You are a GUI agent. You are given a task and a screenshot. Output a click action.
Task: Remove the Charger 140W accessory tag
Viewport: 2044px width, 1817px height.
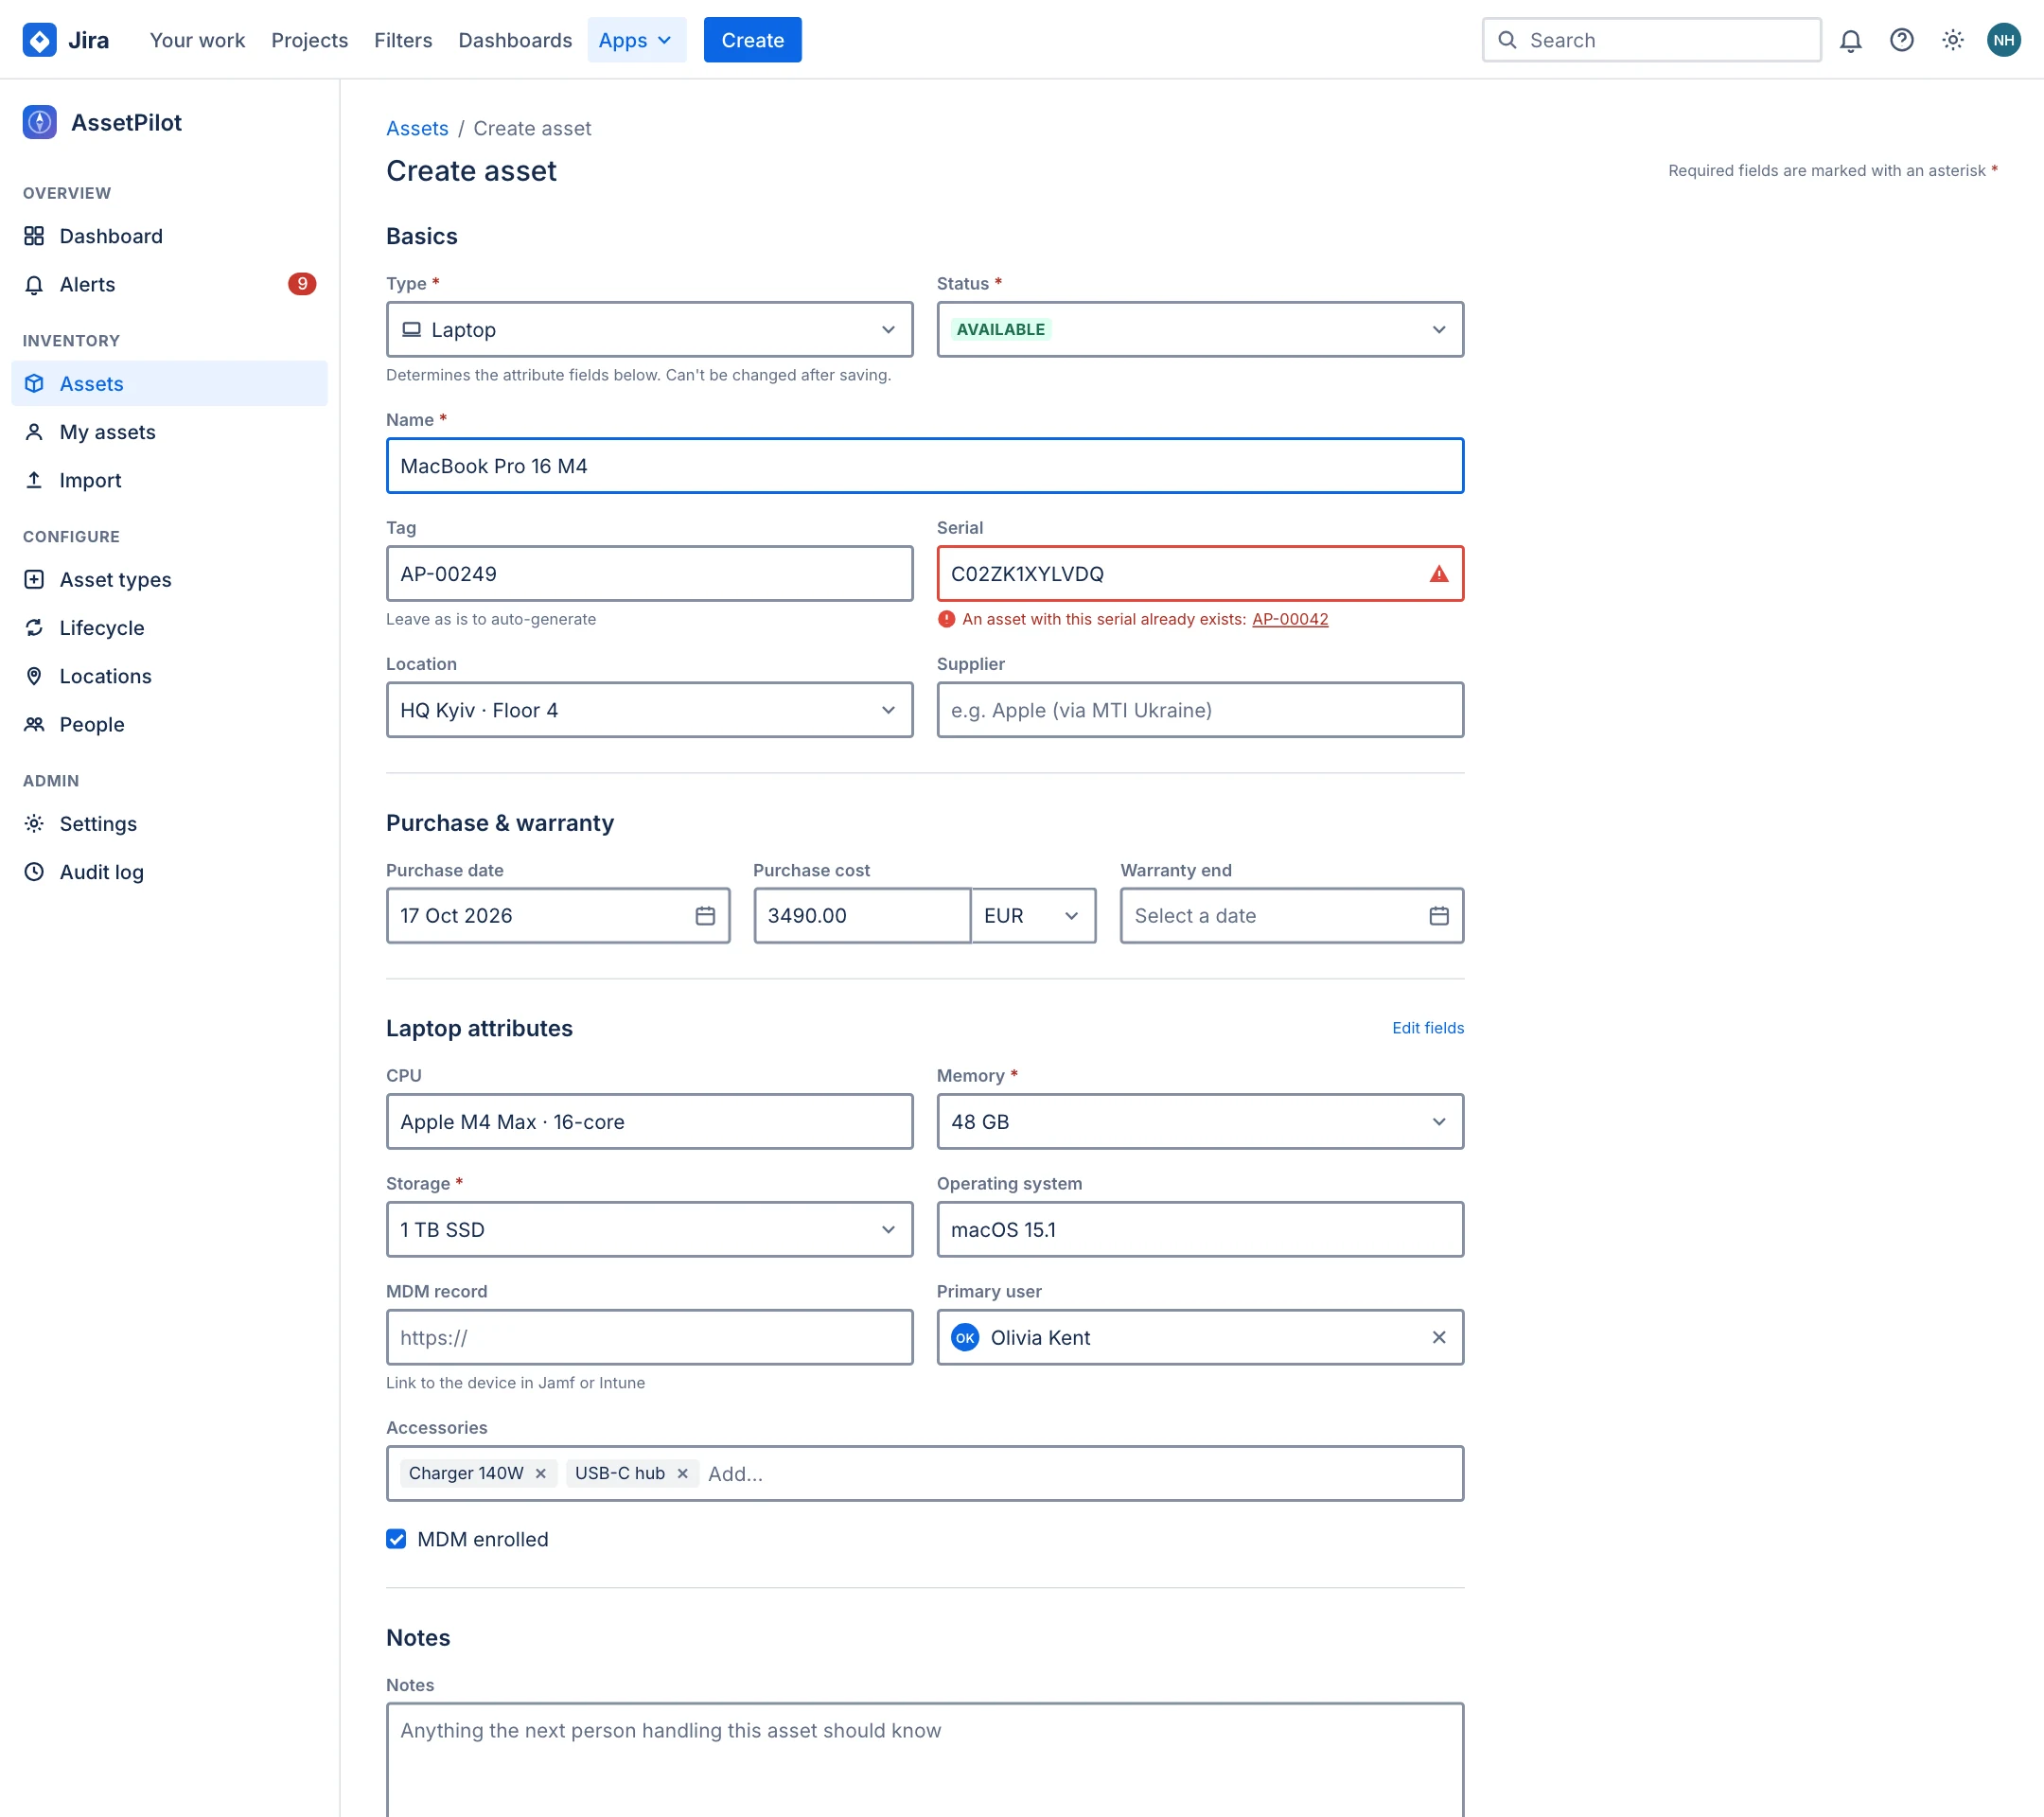(540, 1474)
